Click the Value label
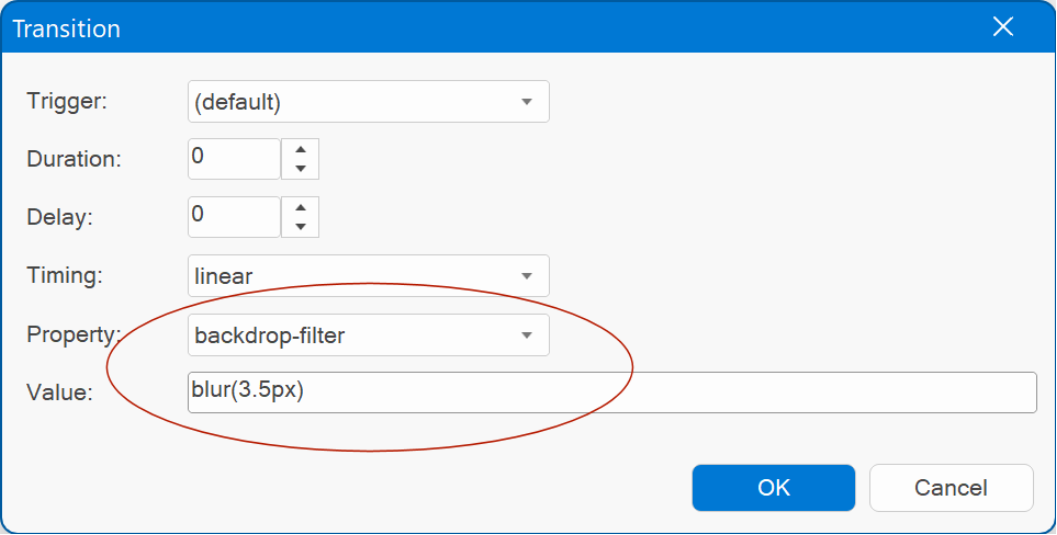This screenshot has height=535, width=1057. point(59,392)
